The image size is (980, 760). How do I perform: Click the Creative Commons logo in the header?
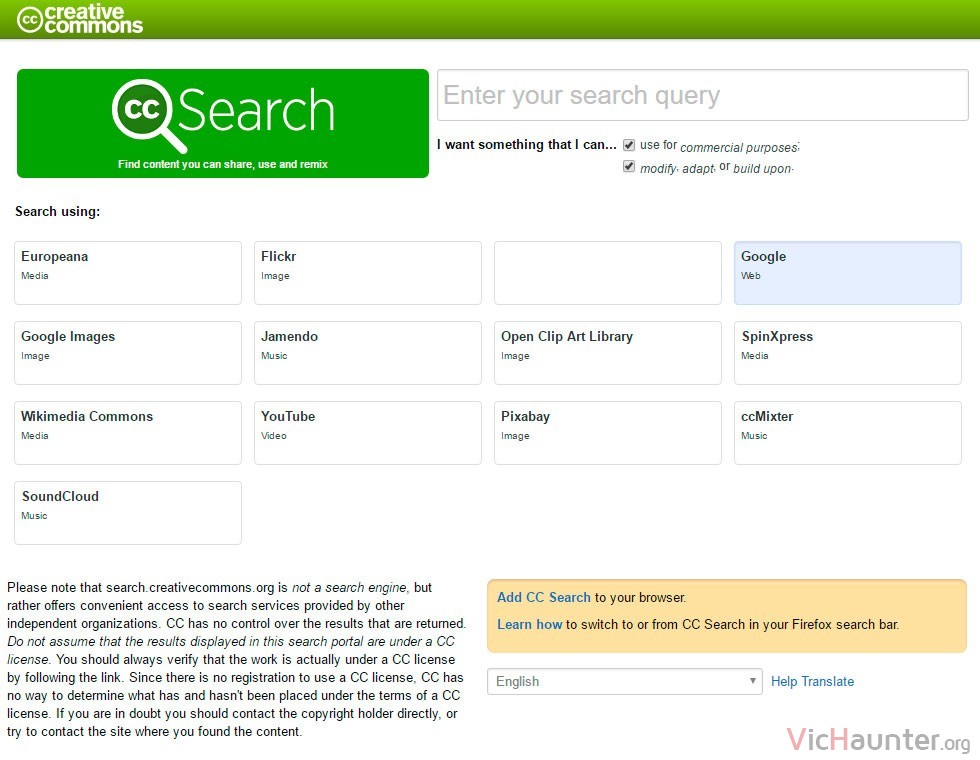coord(80,19)
